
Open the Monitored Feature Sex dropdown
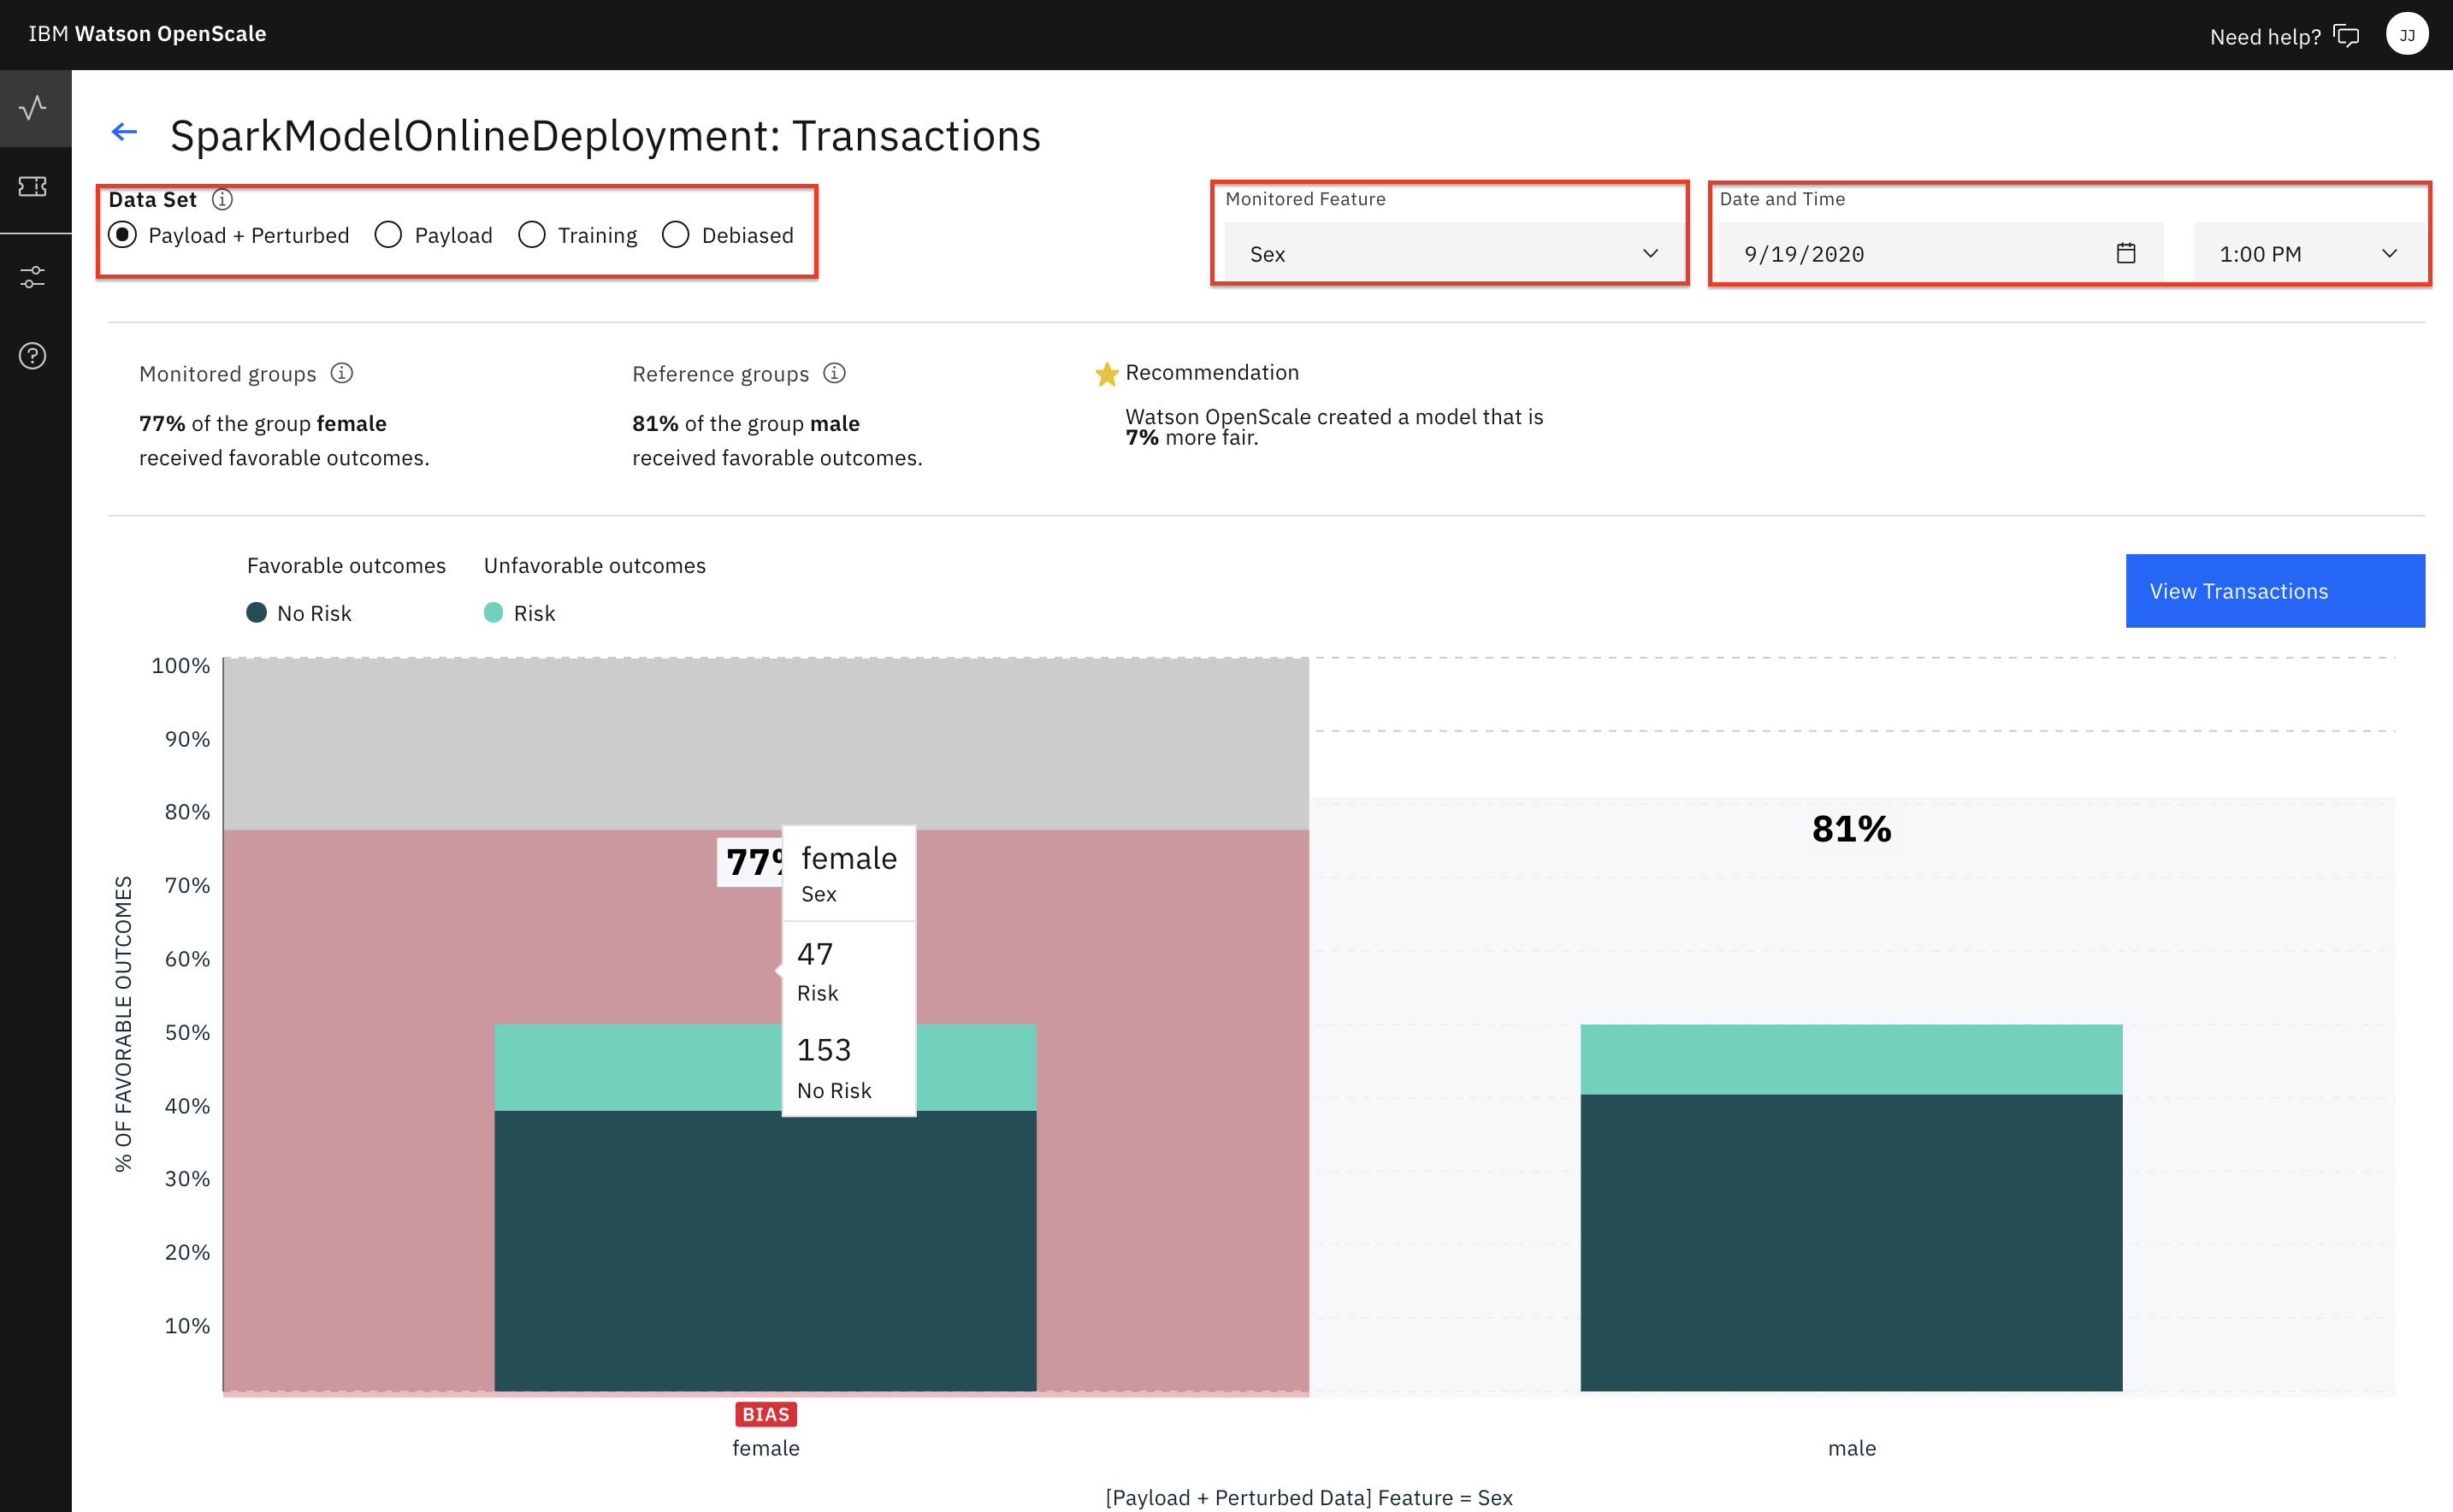[x=1450, y=253]
